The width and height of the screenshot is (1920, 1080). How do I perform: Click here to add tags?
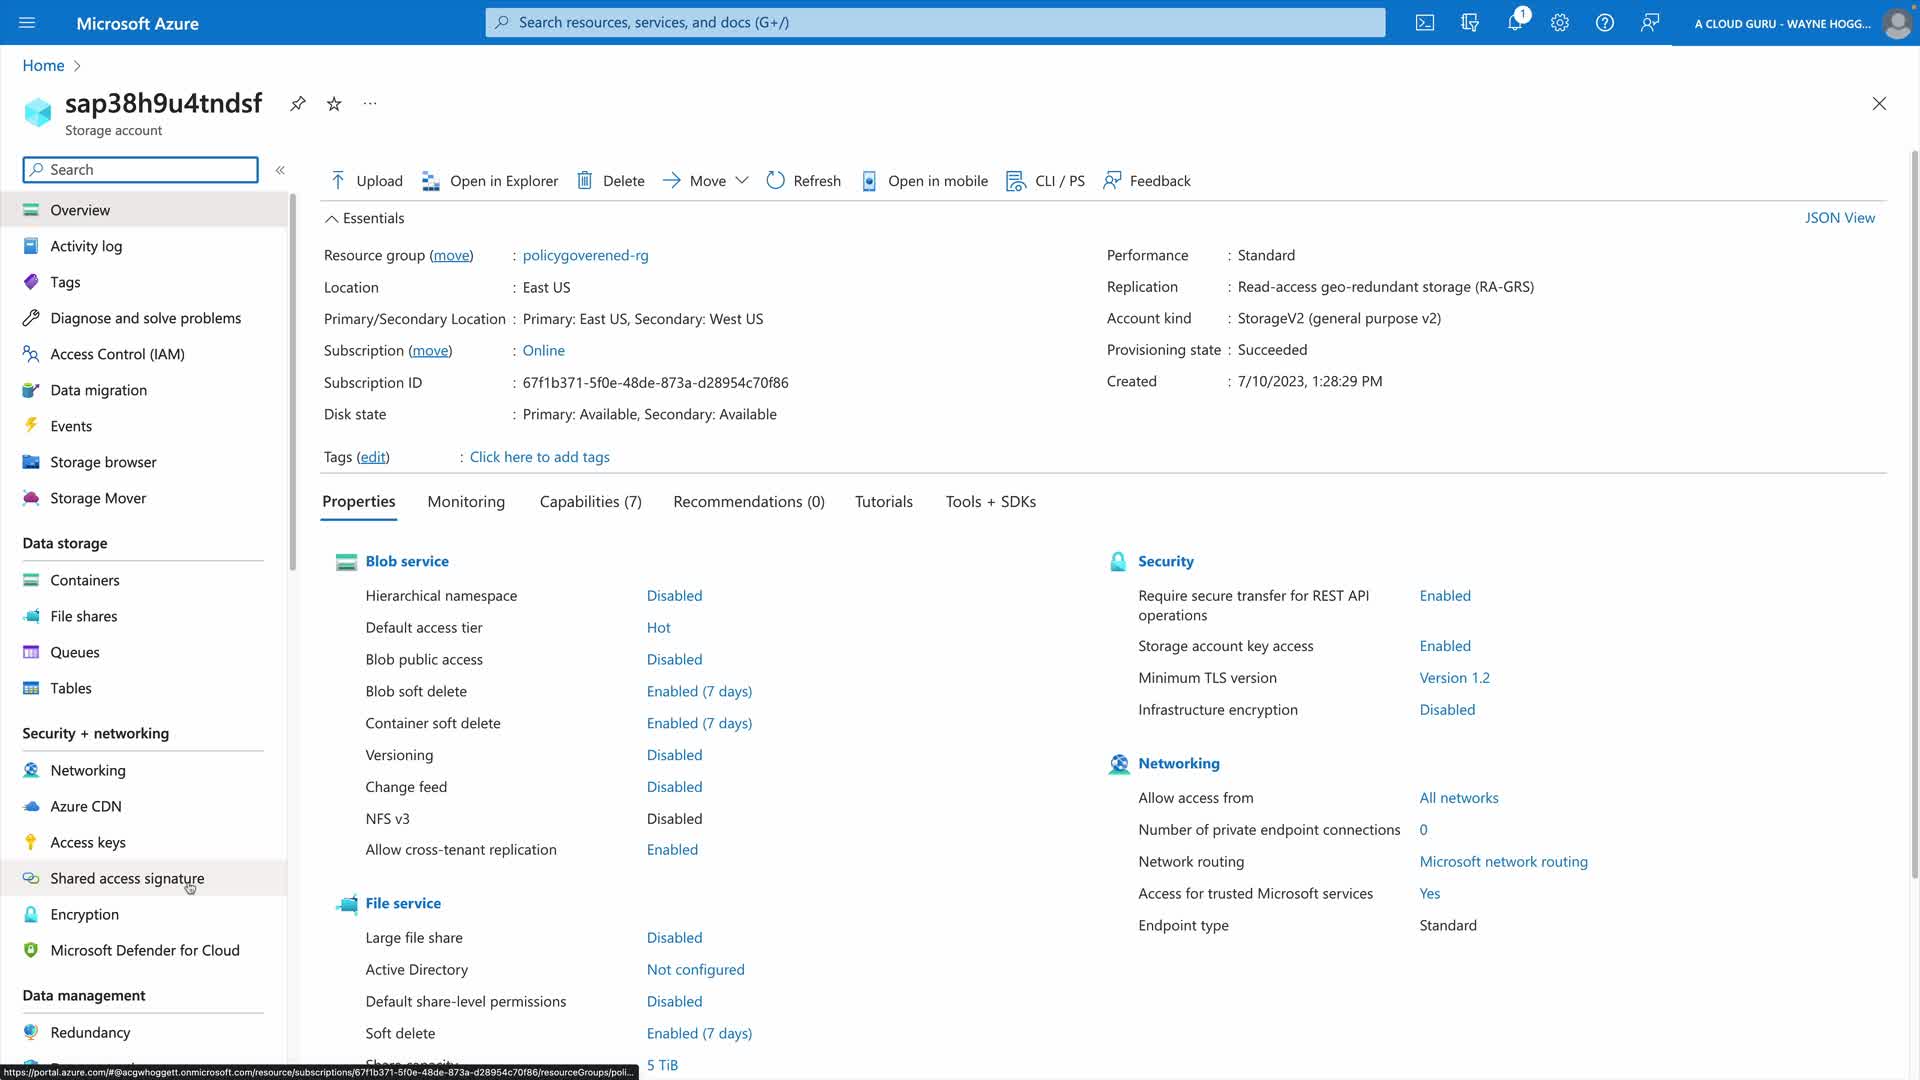coord(539,457)
